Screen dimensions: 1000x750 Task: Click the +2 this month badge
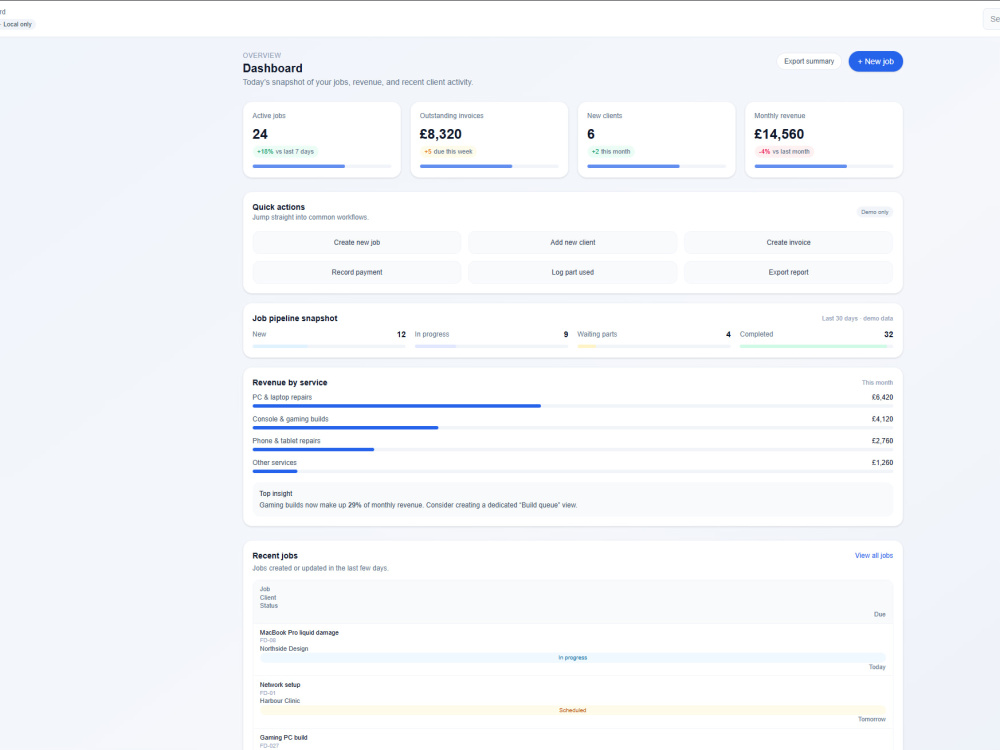pos(610,152)
